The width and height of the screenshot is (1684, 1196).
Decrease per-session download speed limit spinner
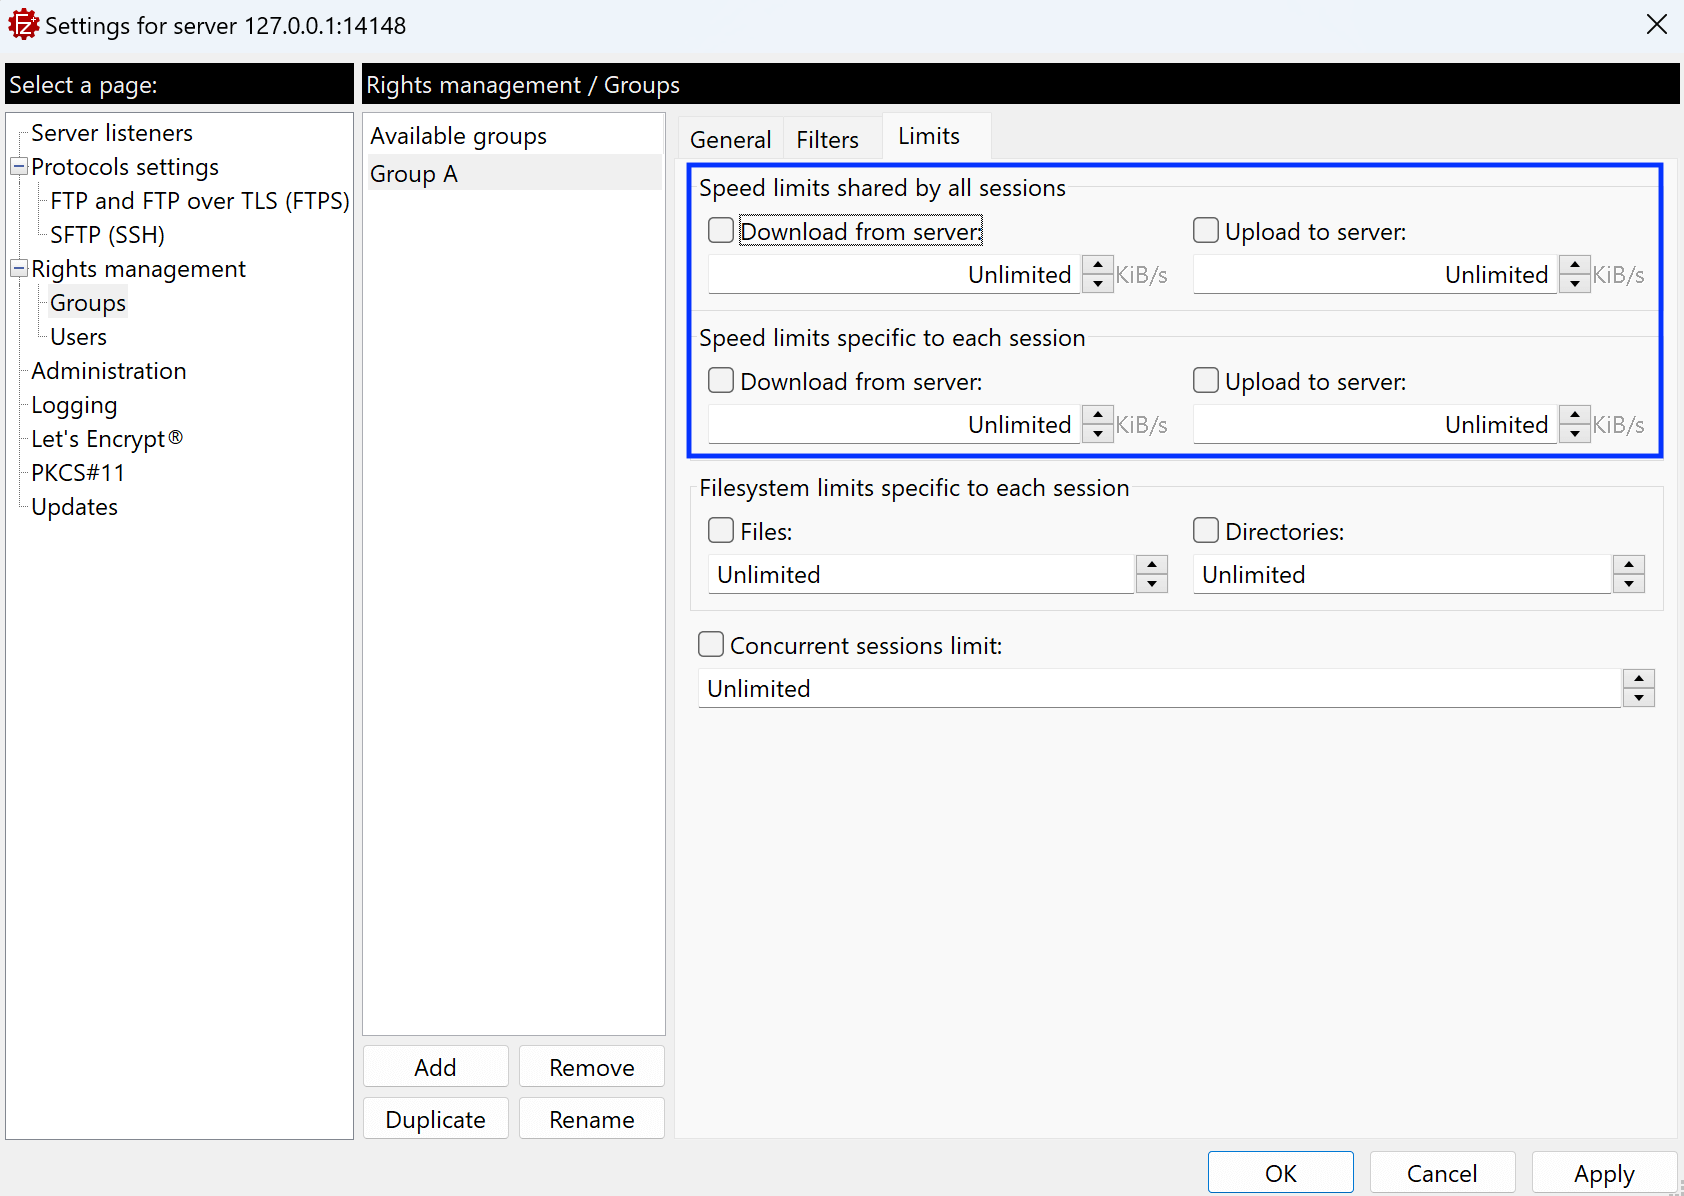pos(1097,434)
